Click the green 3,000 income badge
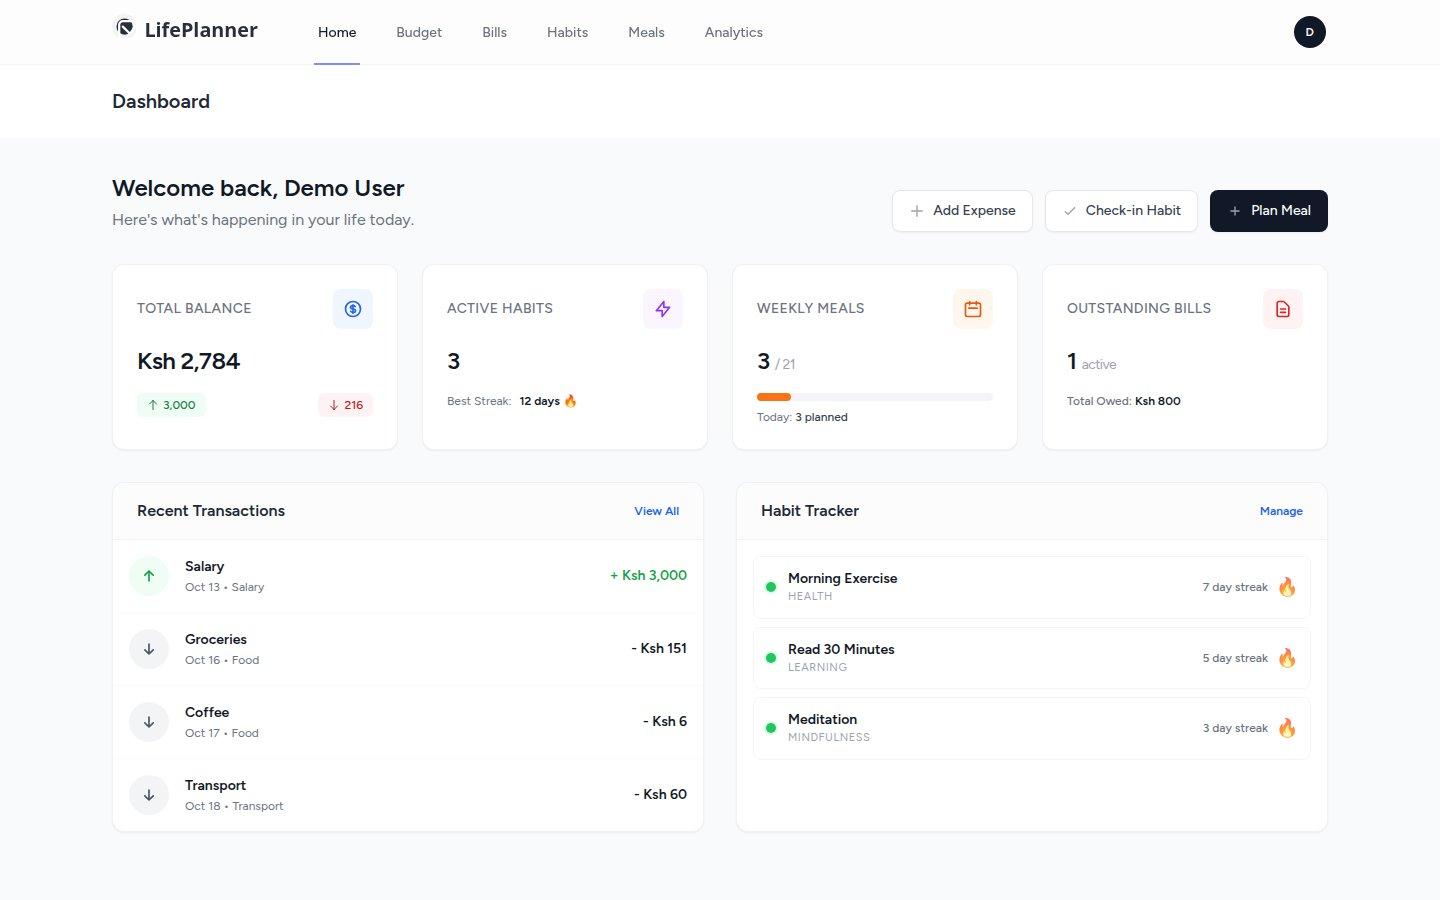Screen dimensions: 1440x900 (171, 405)
